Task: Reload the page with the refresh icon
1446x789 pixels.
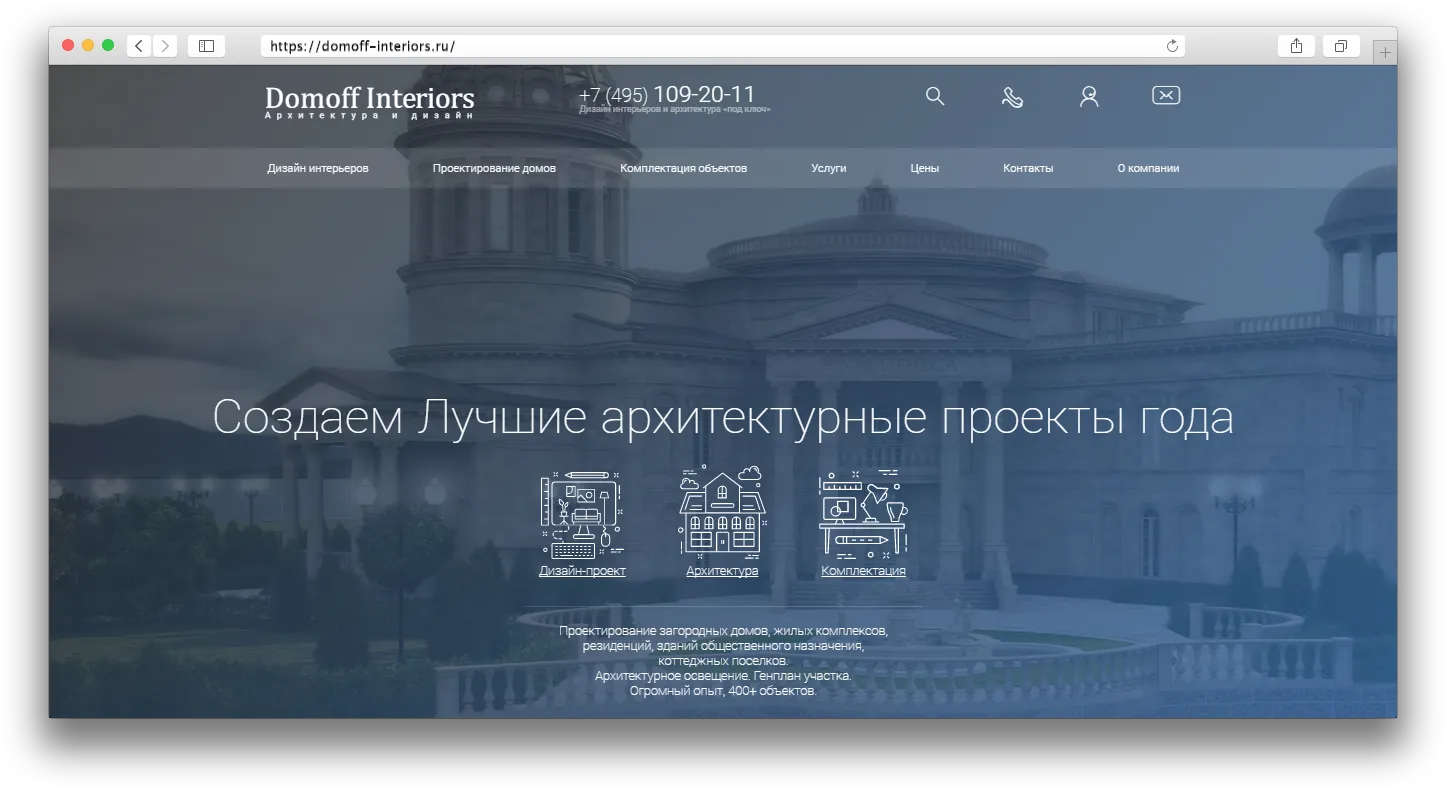Action: (1172, 46)
